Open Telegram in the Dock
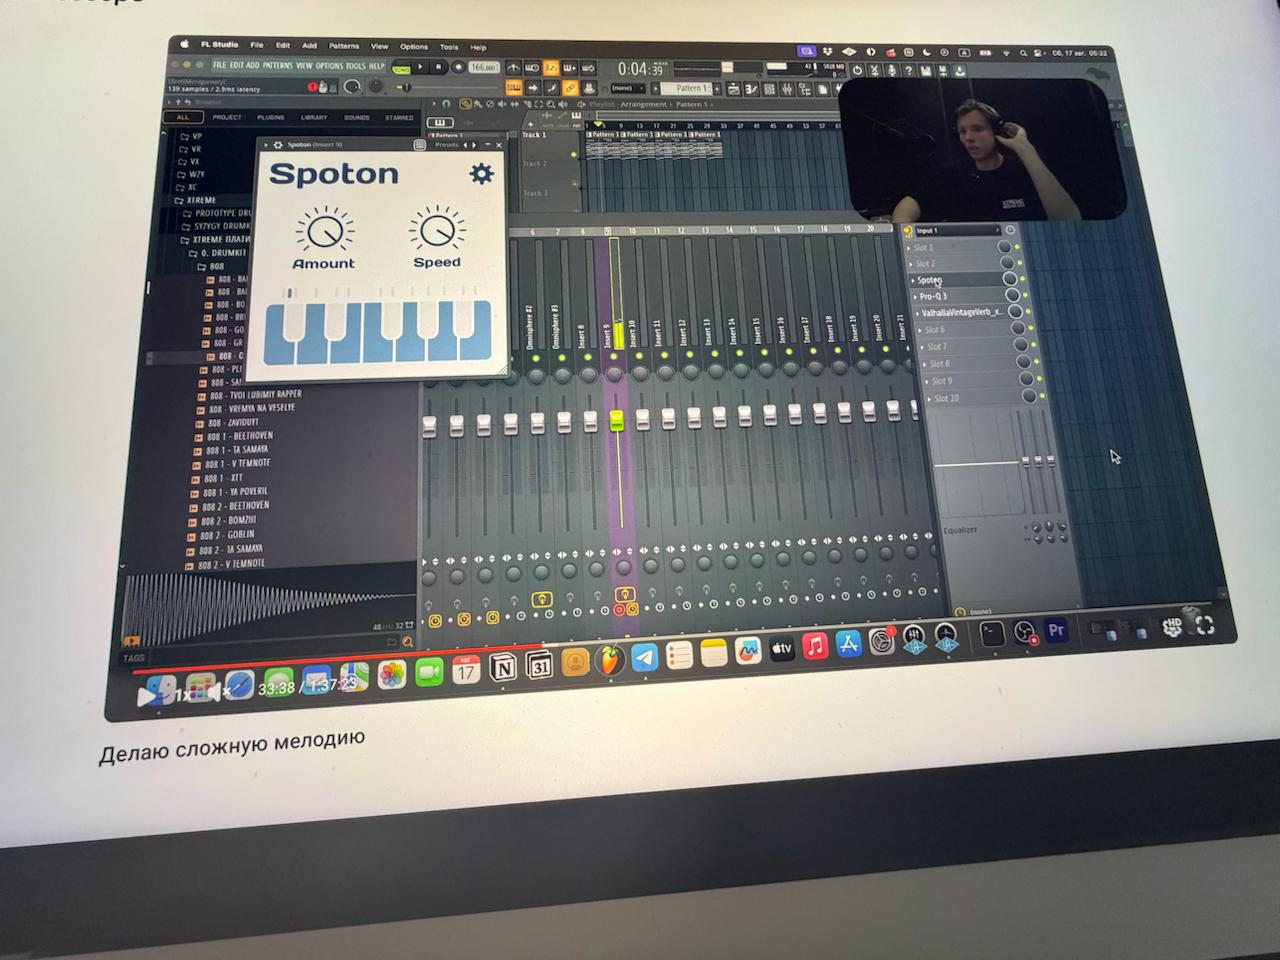1280x960 pixels. point(644,658)
